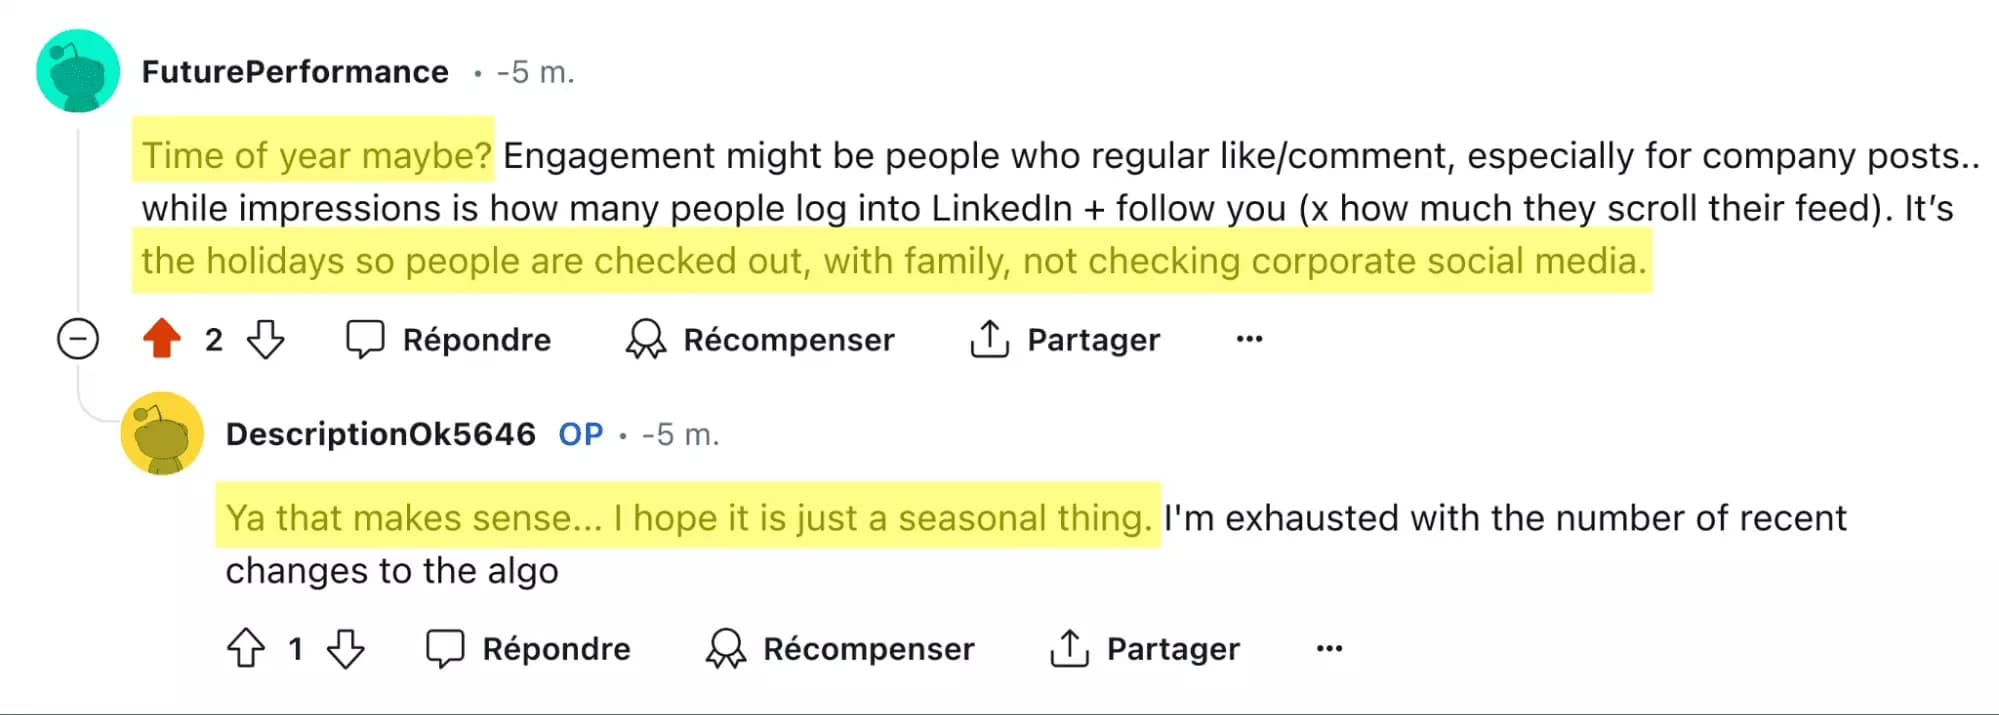Open the overflow menu on the OP's reply

1328,649
